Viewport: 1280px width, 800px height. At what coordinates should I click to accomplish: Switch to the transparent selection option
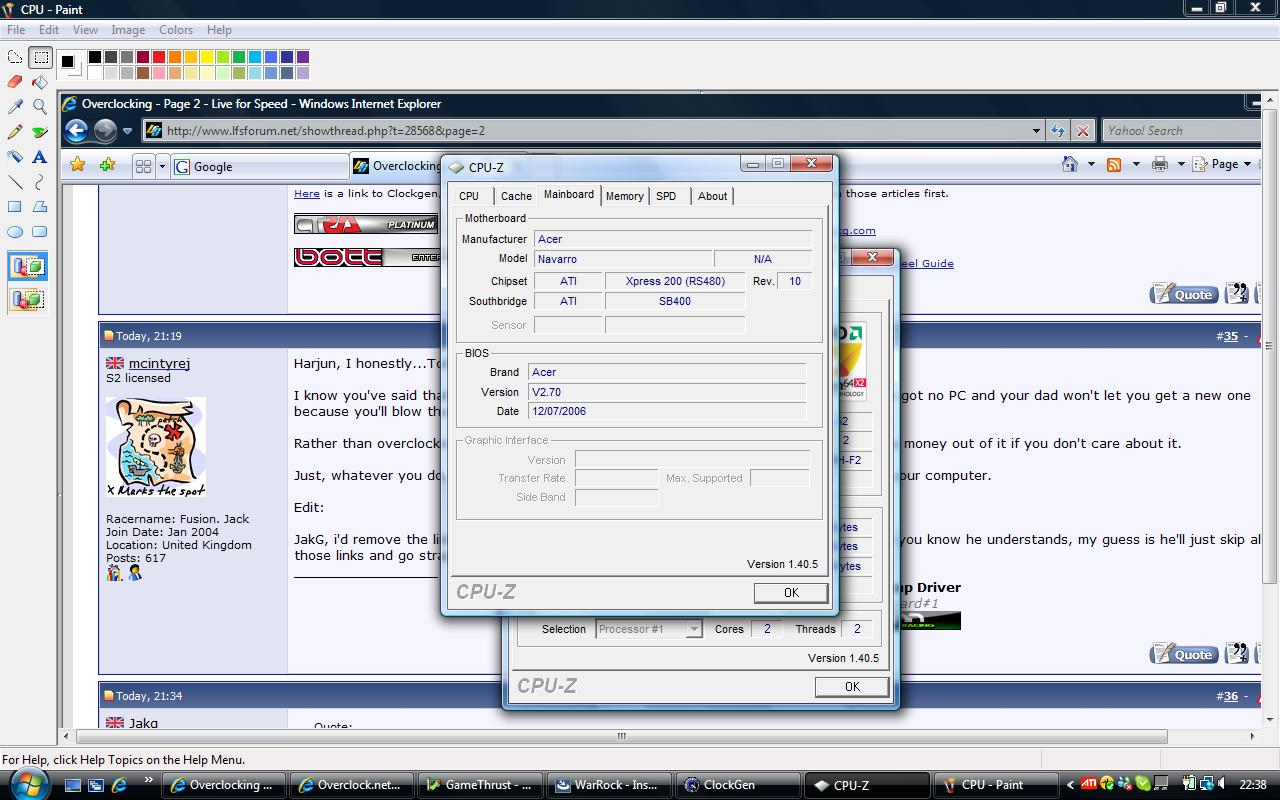tap(28, 299)
